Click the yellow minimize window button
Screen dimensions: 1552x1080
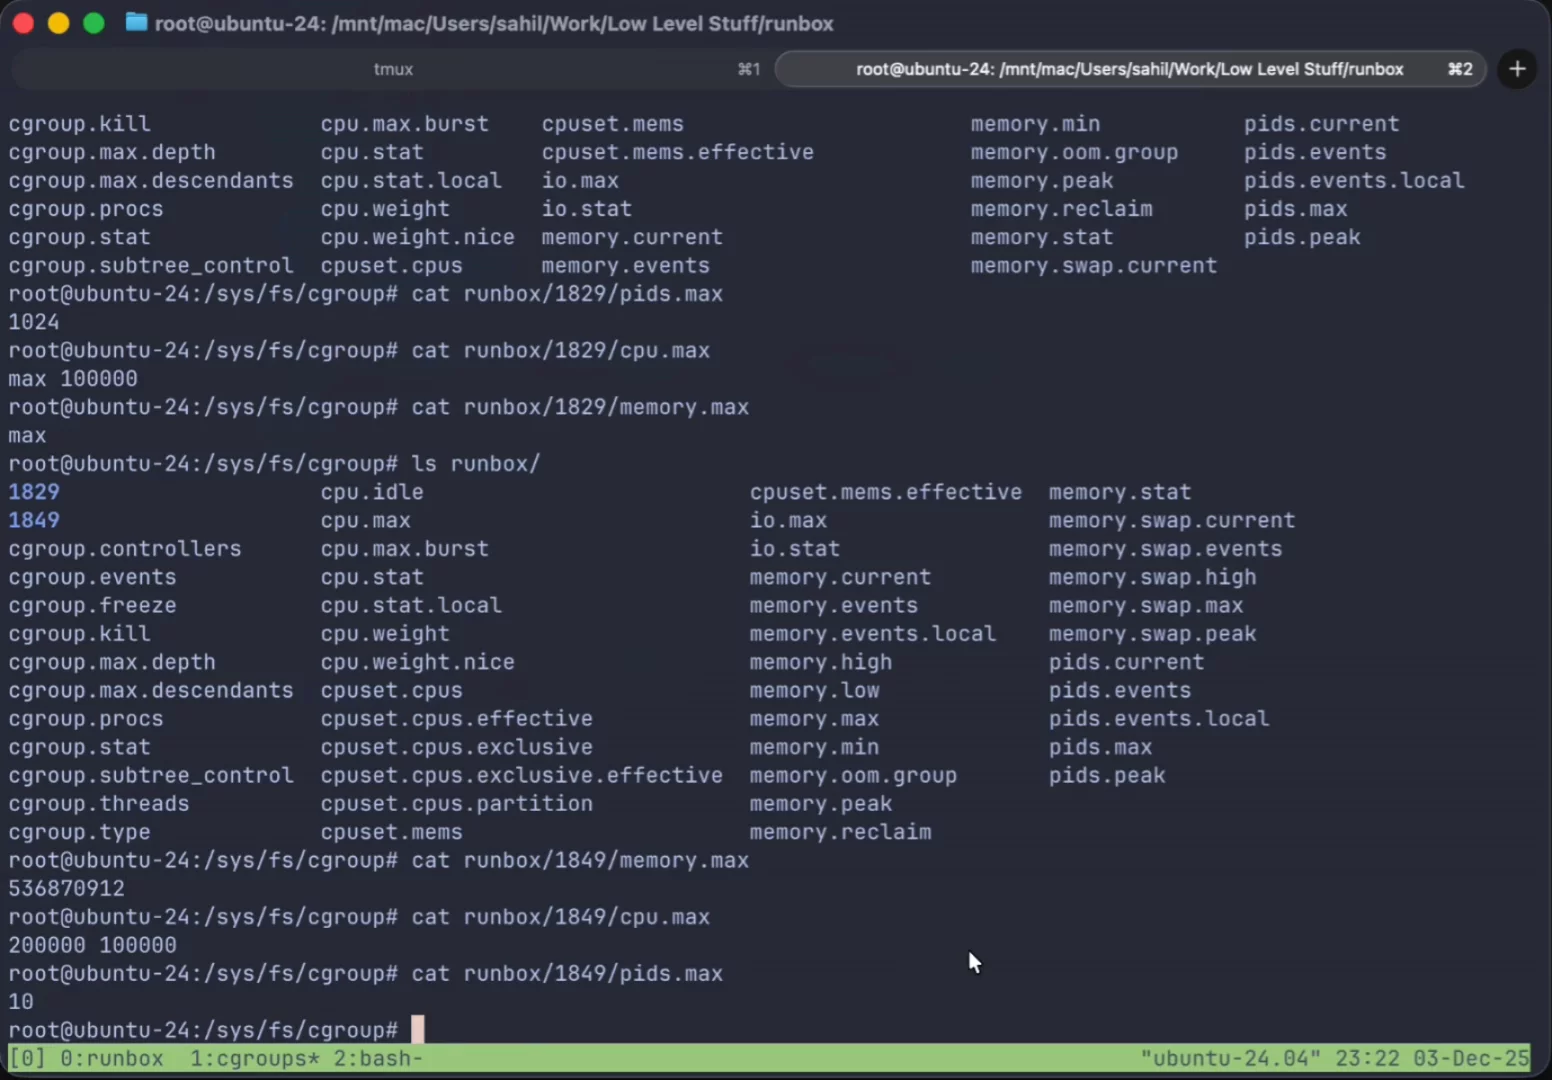58,23
